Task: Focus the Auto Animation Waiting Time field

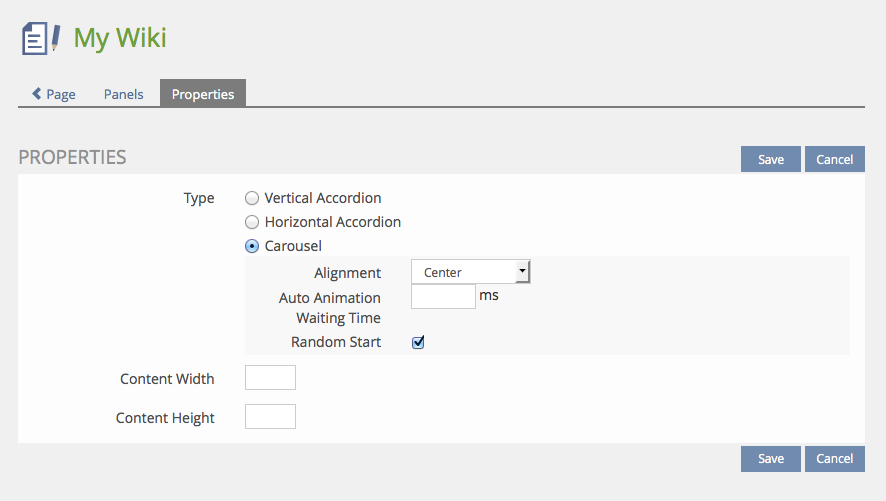Action: (443, 296)
